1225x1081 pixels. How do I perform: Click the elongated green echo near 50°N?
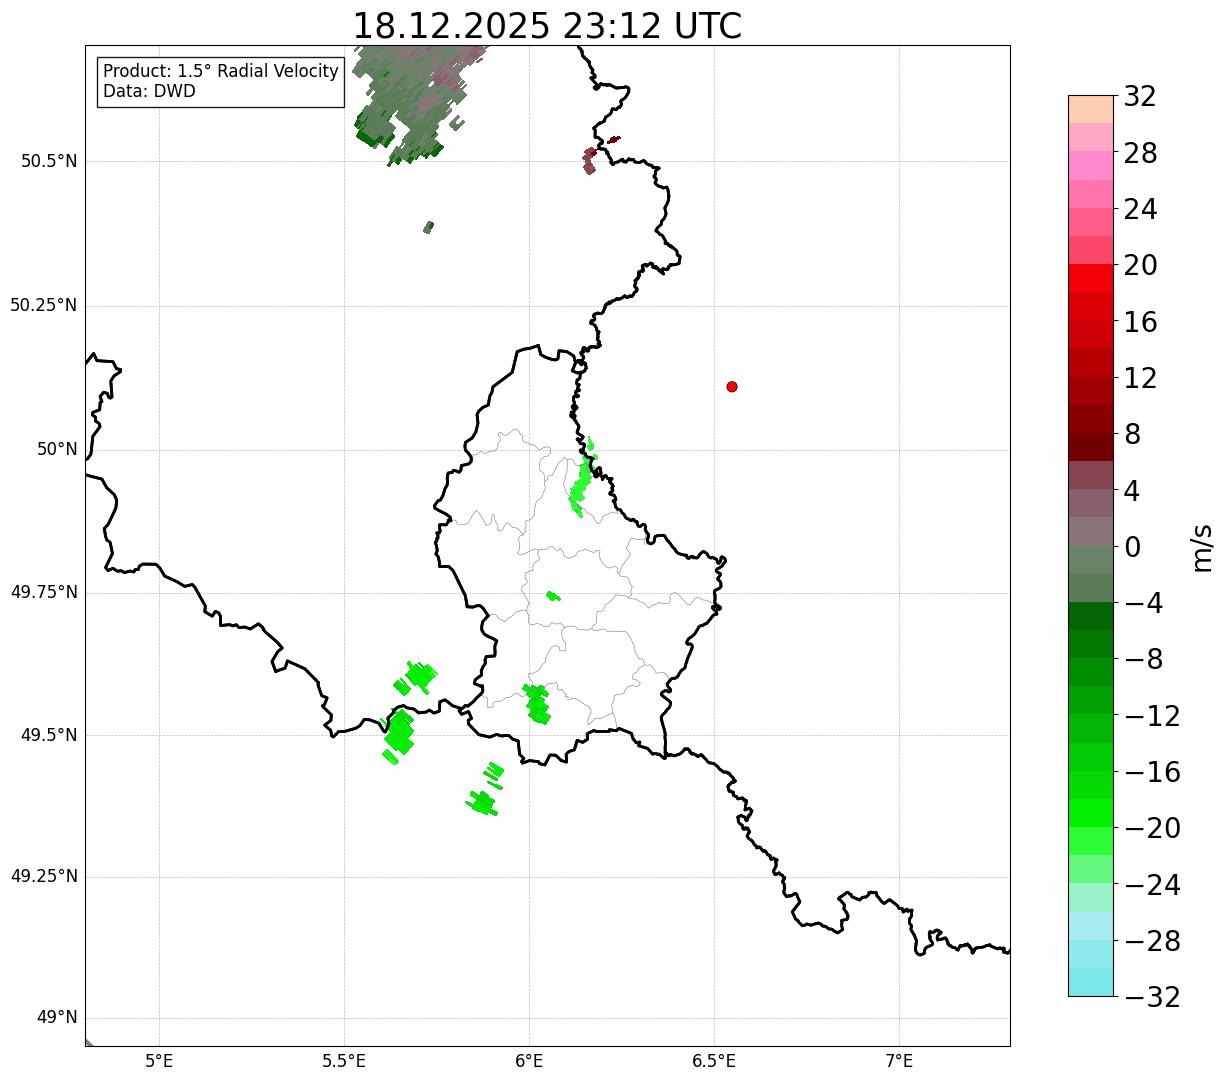coord(583,478)
